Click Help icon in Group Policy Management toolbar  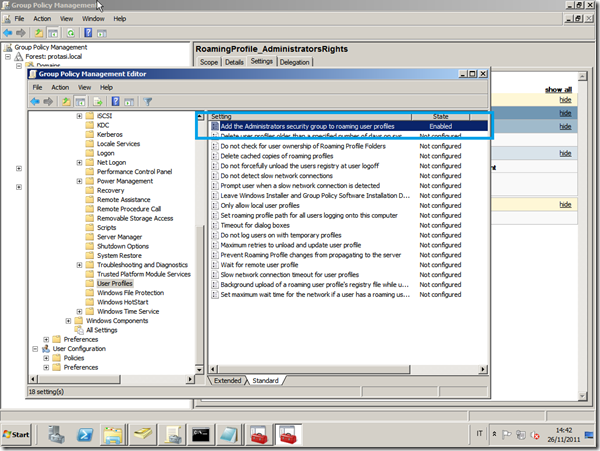pos(88,33)
